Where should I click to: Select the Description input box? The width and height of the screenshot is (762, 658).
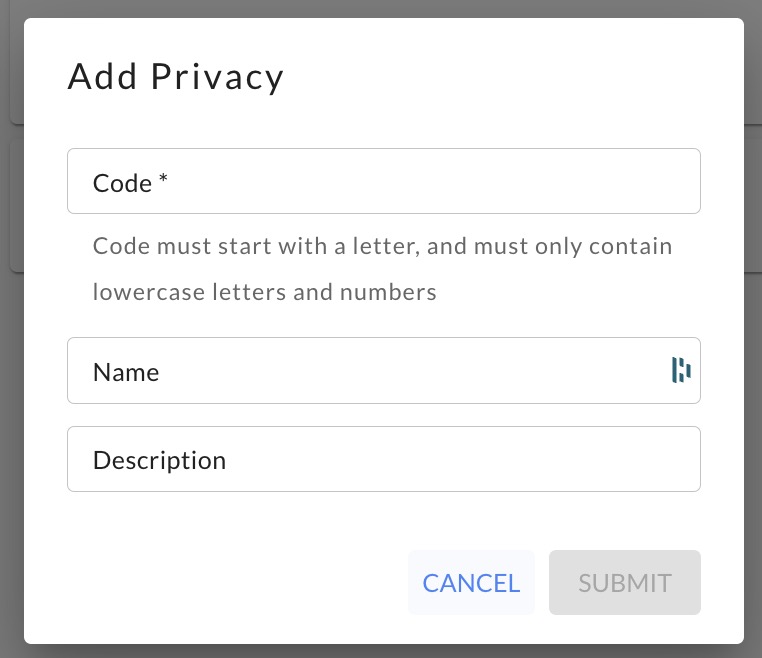pos(383,459)
